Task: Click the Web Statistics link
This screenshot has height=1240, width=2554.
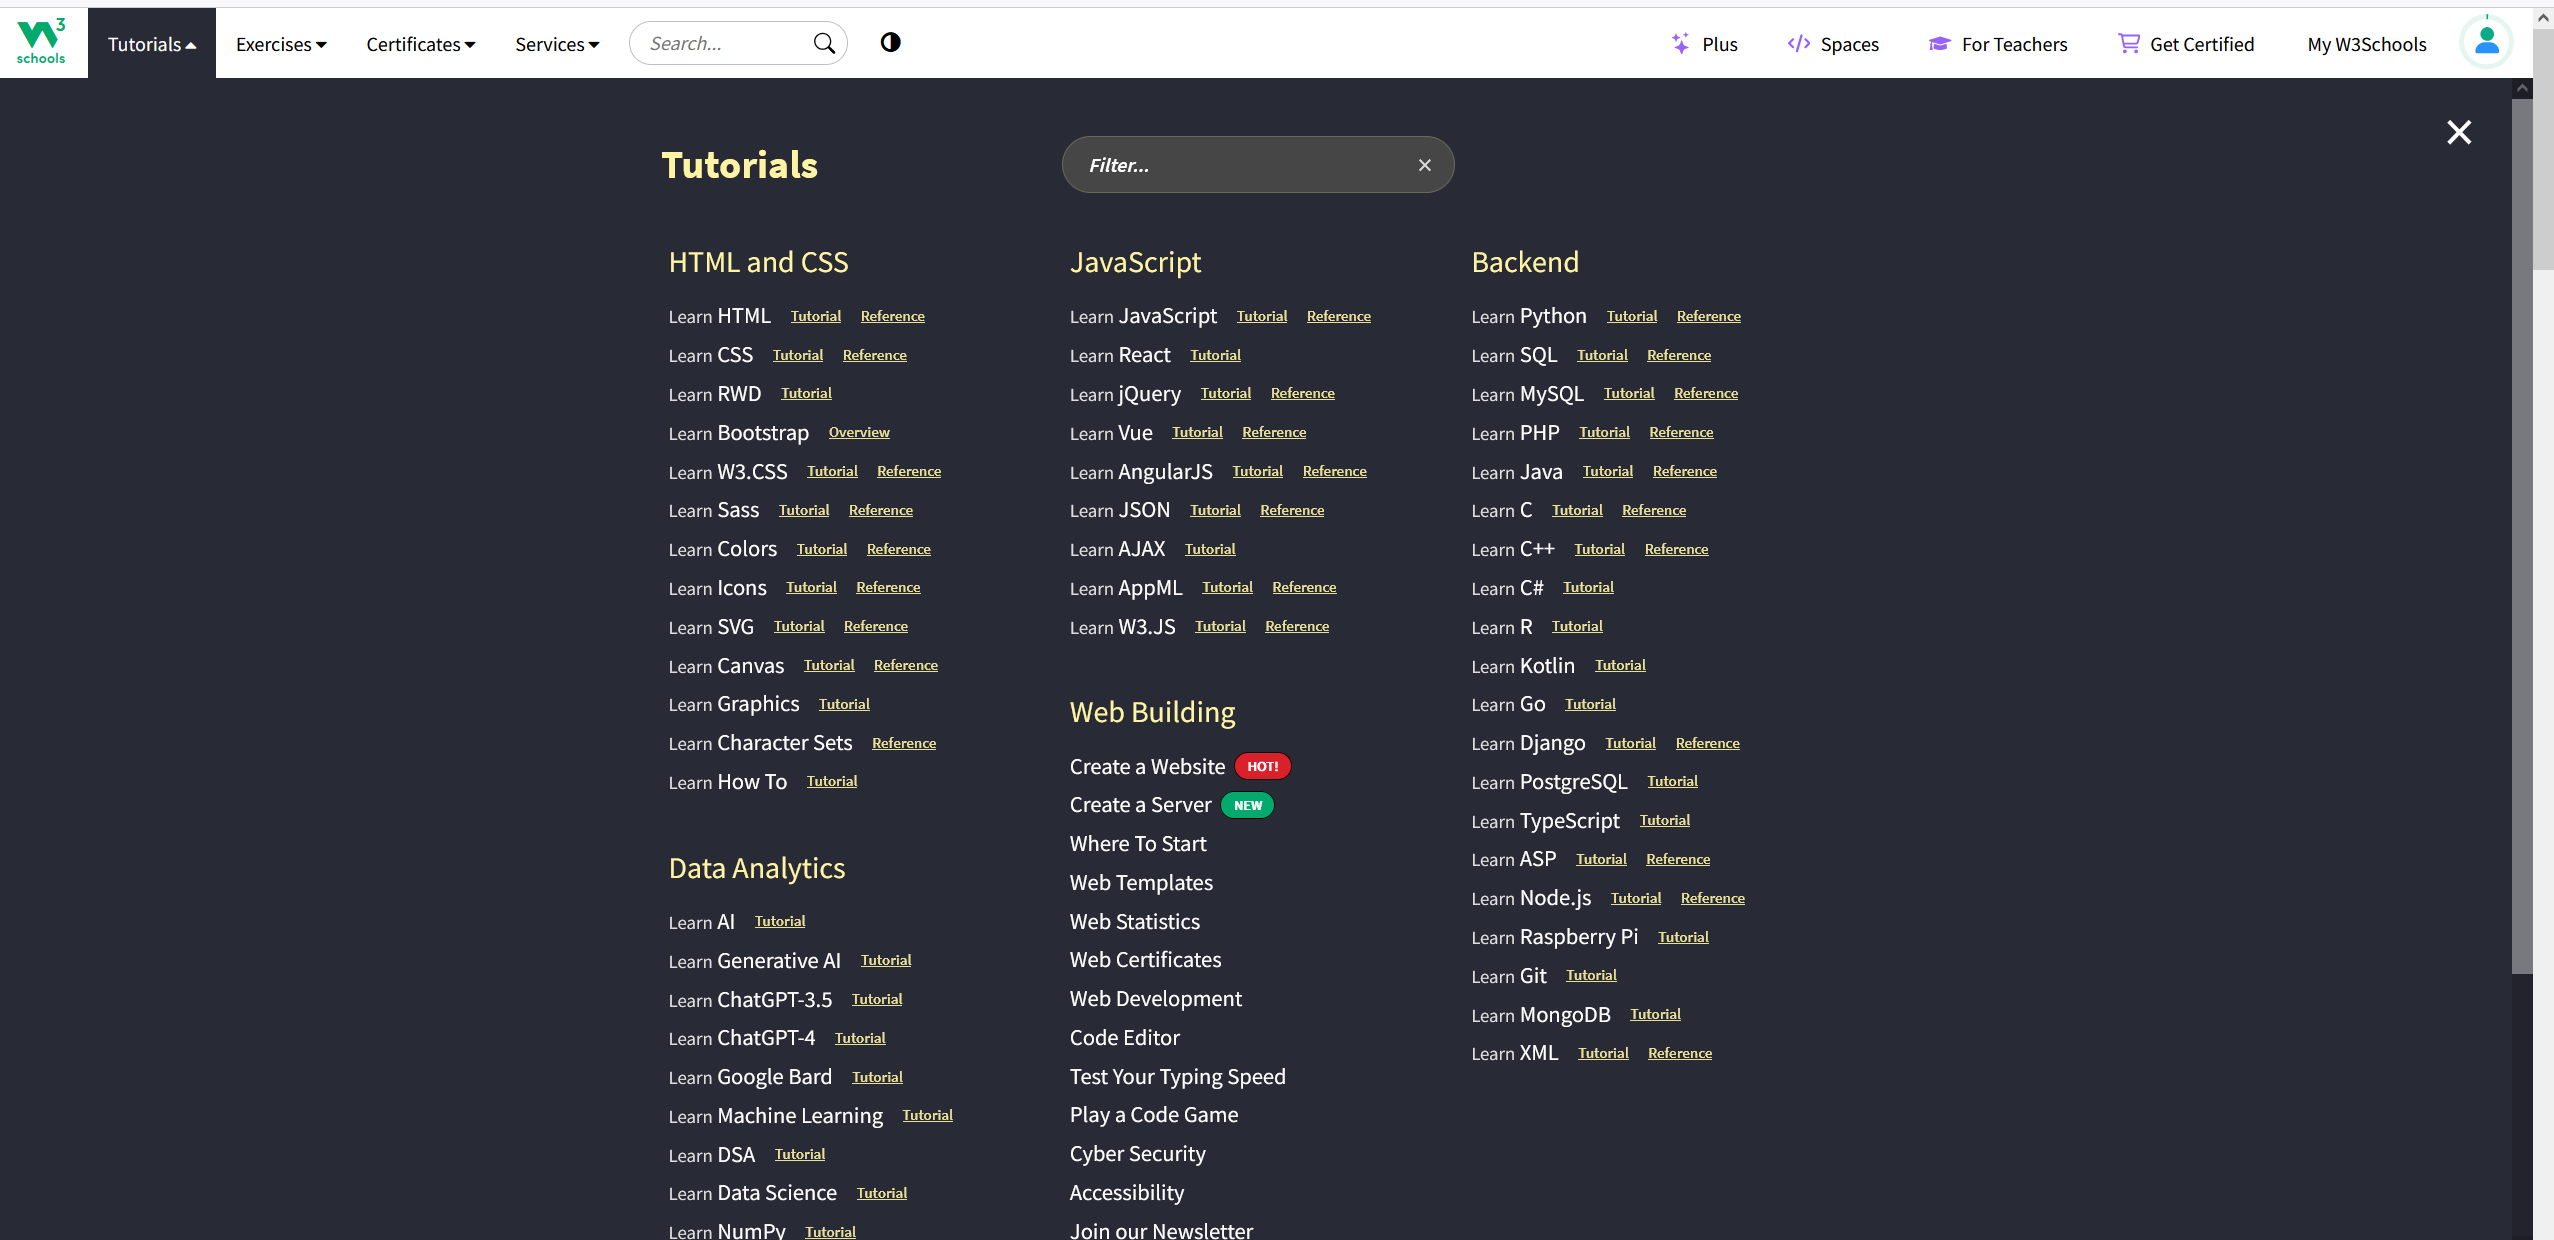Action: click(1134, 922)
